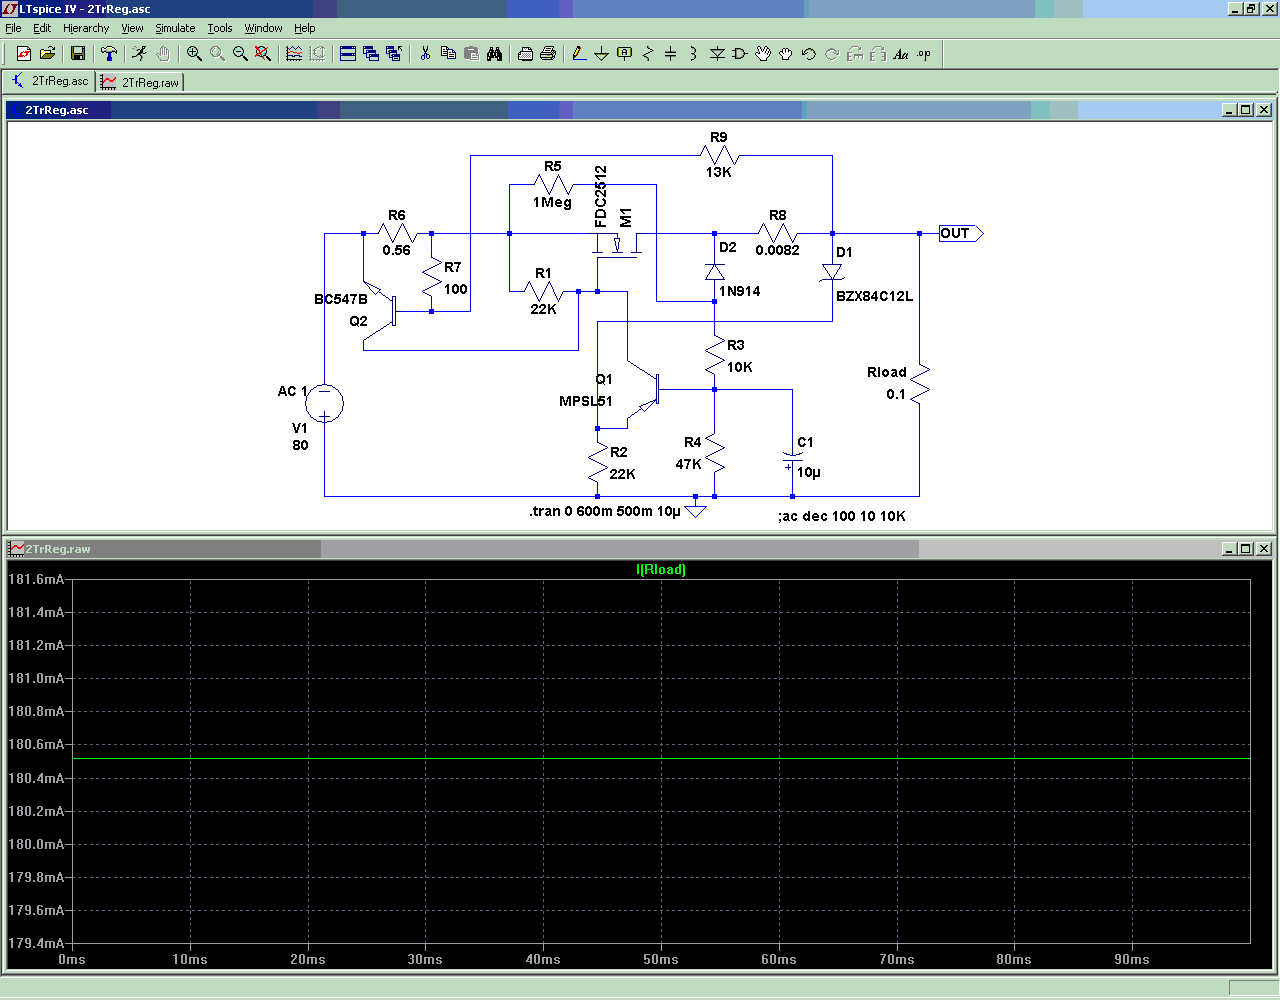Select the Draw Wire pencil tool
The image size is (1280, 1000).
pos(579,53)
